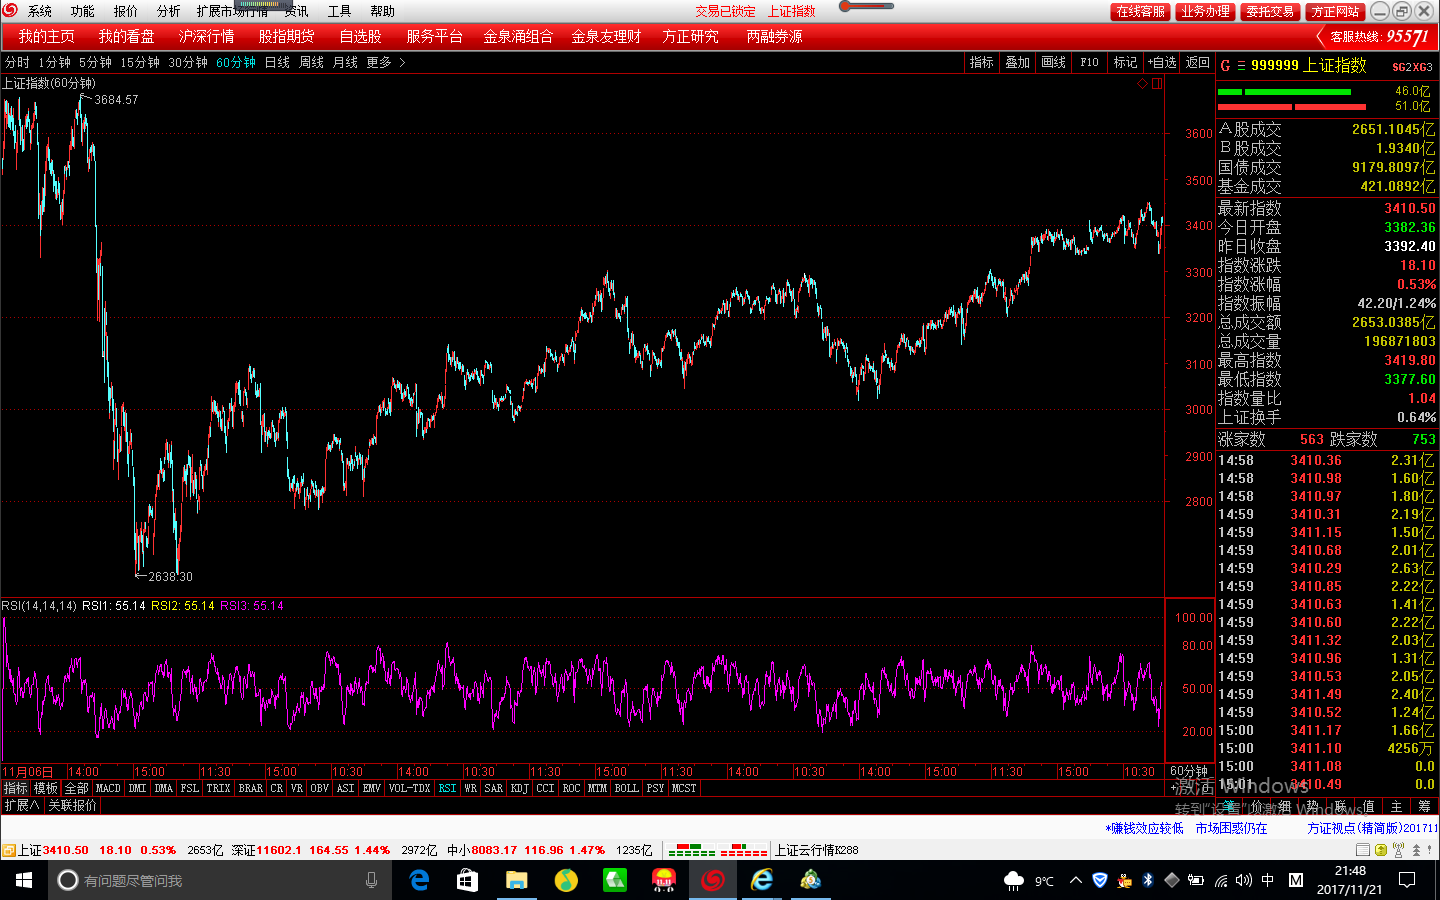Click the Bluetooth icon in the system tray
1440x900 pixels.
click(1148, 880)
